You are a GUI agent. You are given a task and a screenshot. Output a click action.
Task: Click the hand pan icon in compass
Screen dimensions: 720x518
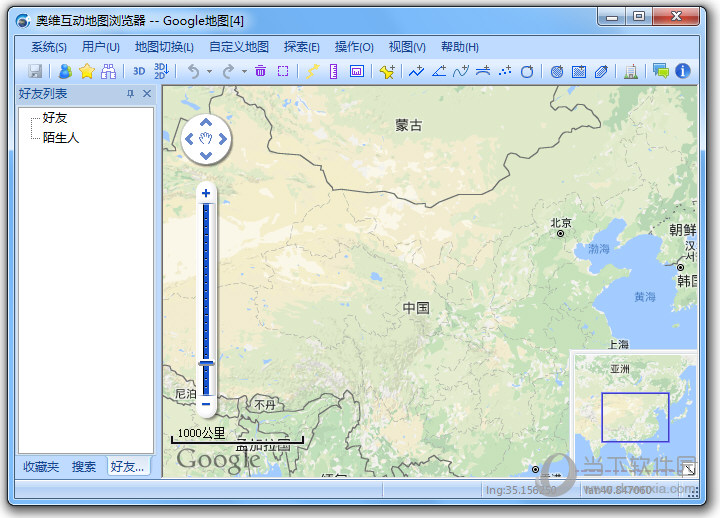tap(206, 138)
